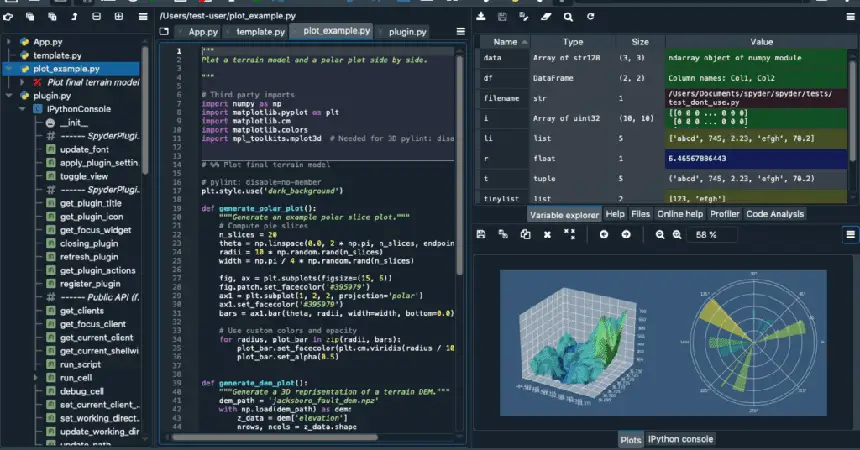
Task: Select the debug_cell method in outline
Action: 82,391
